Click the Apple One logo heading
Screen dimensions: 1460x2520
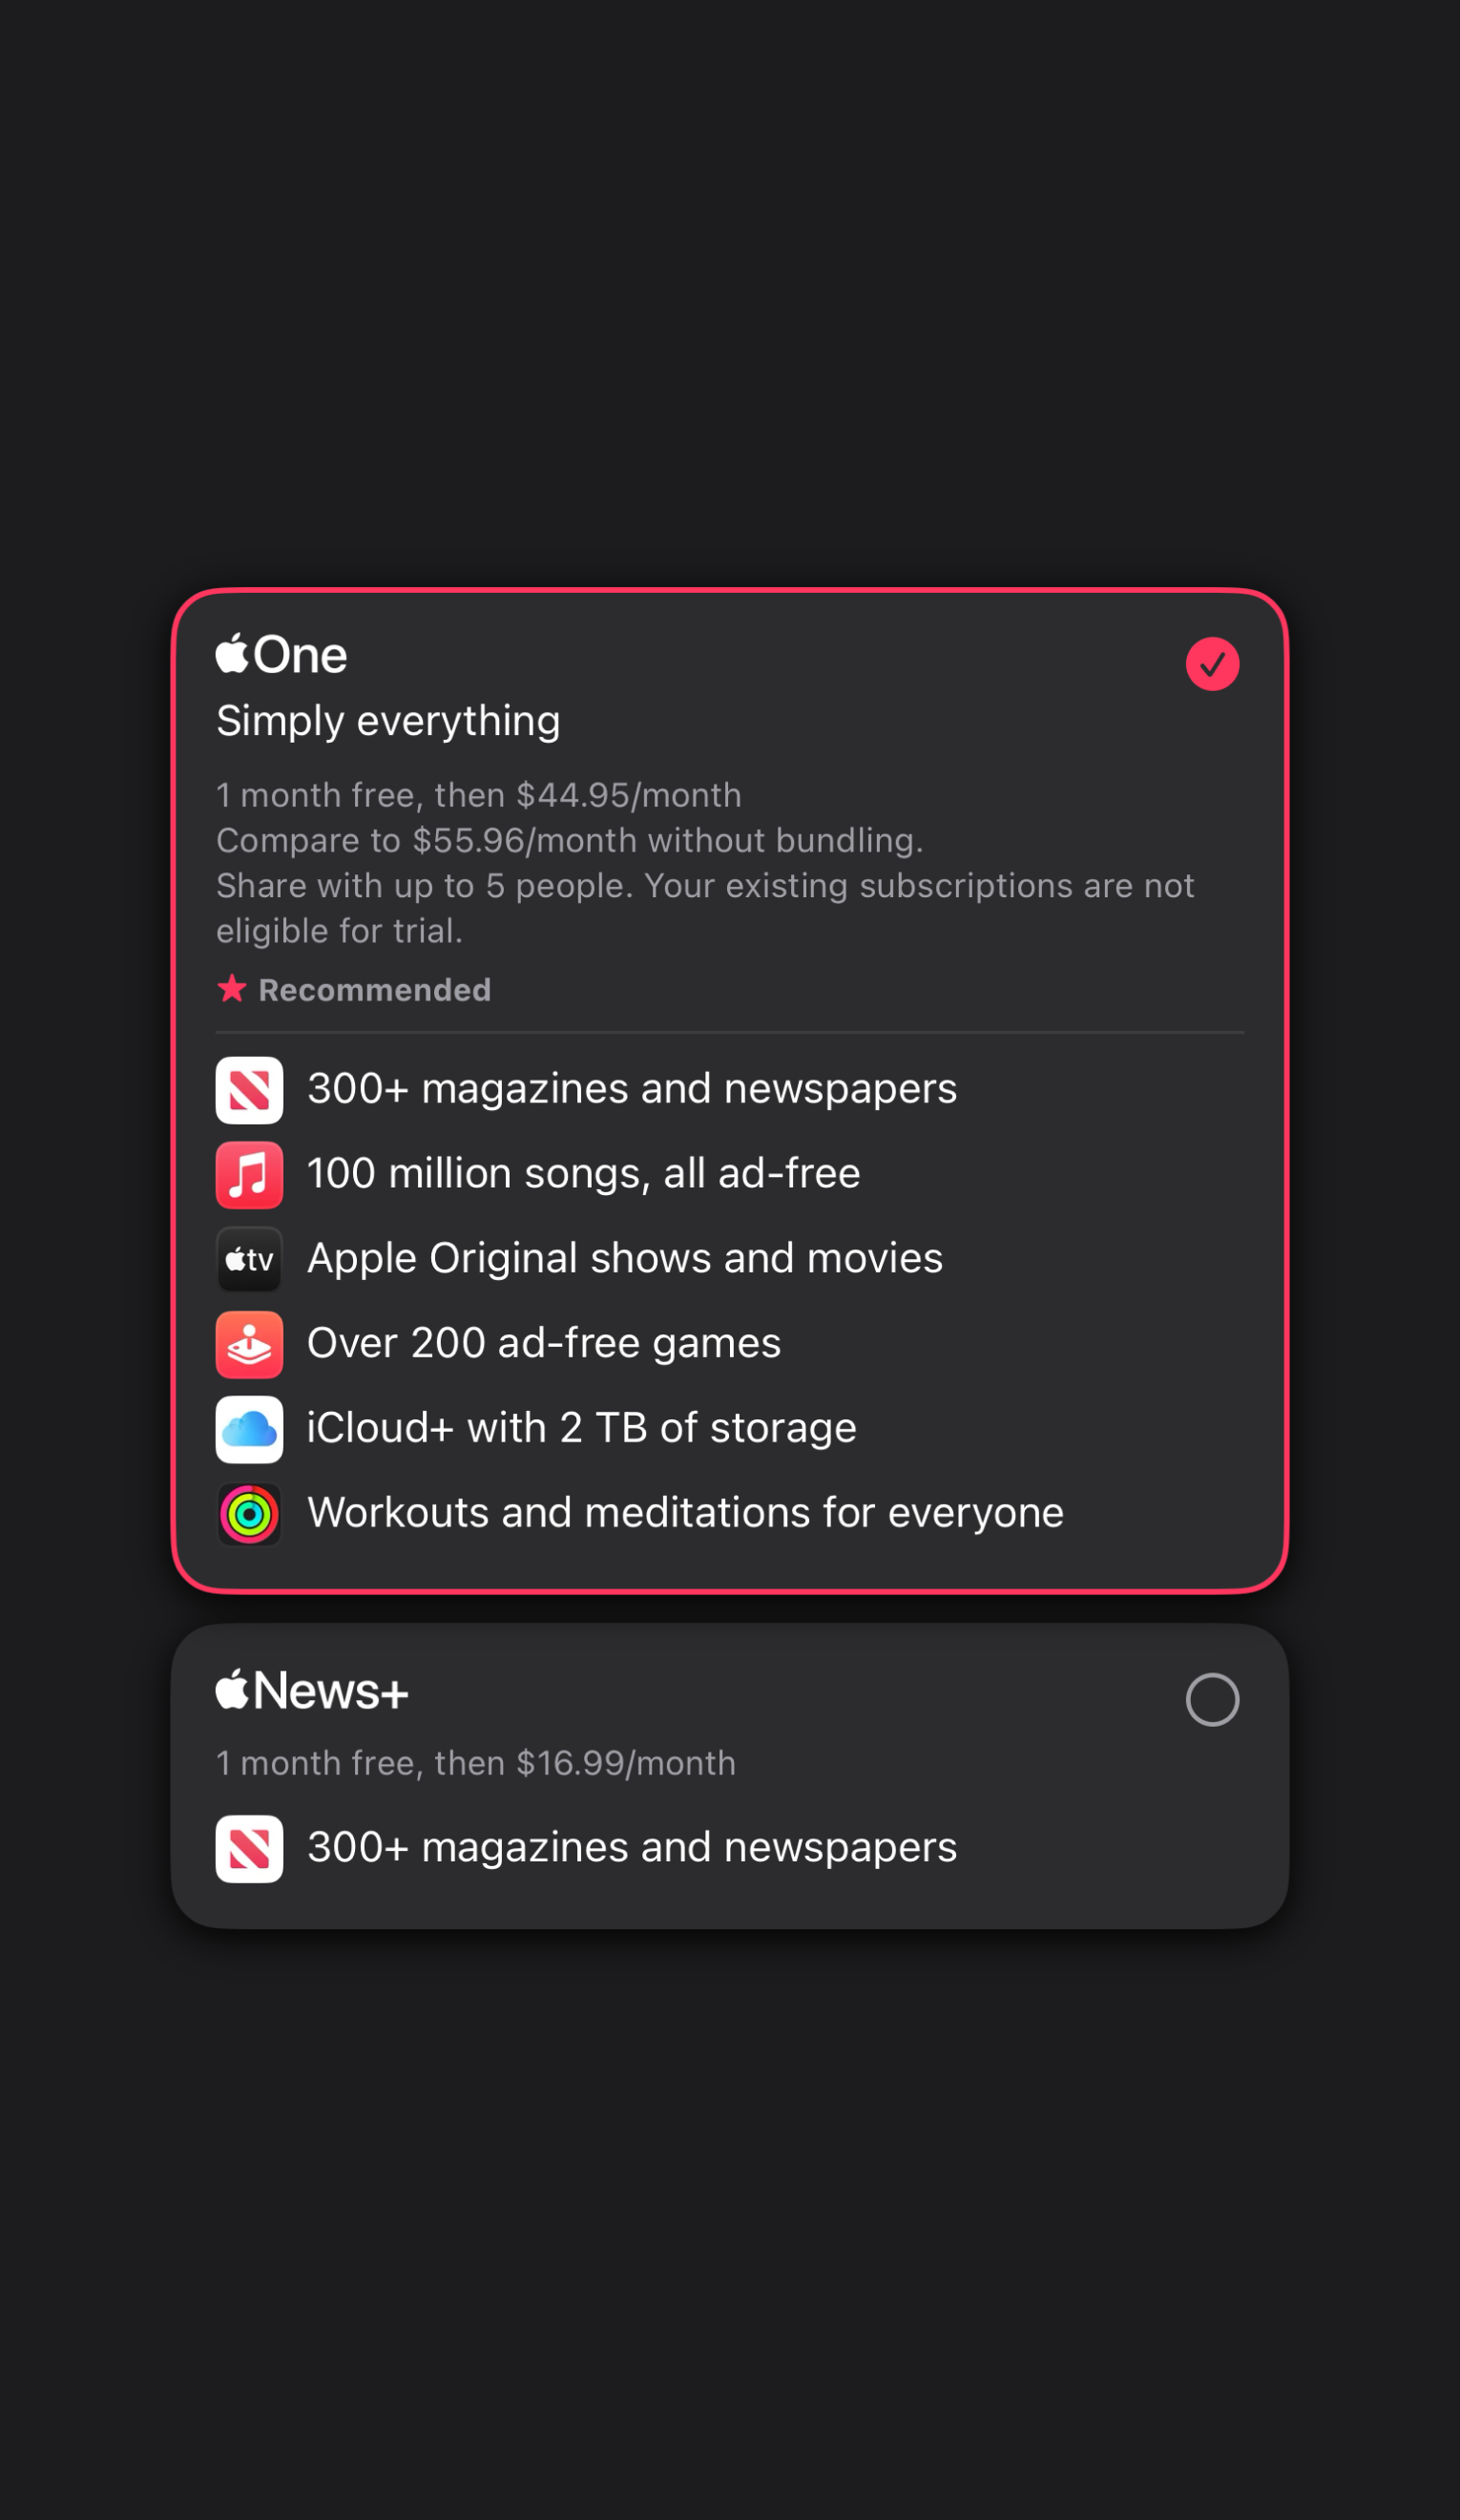pyautogui.click(x=282, y=655)
